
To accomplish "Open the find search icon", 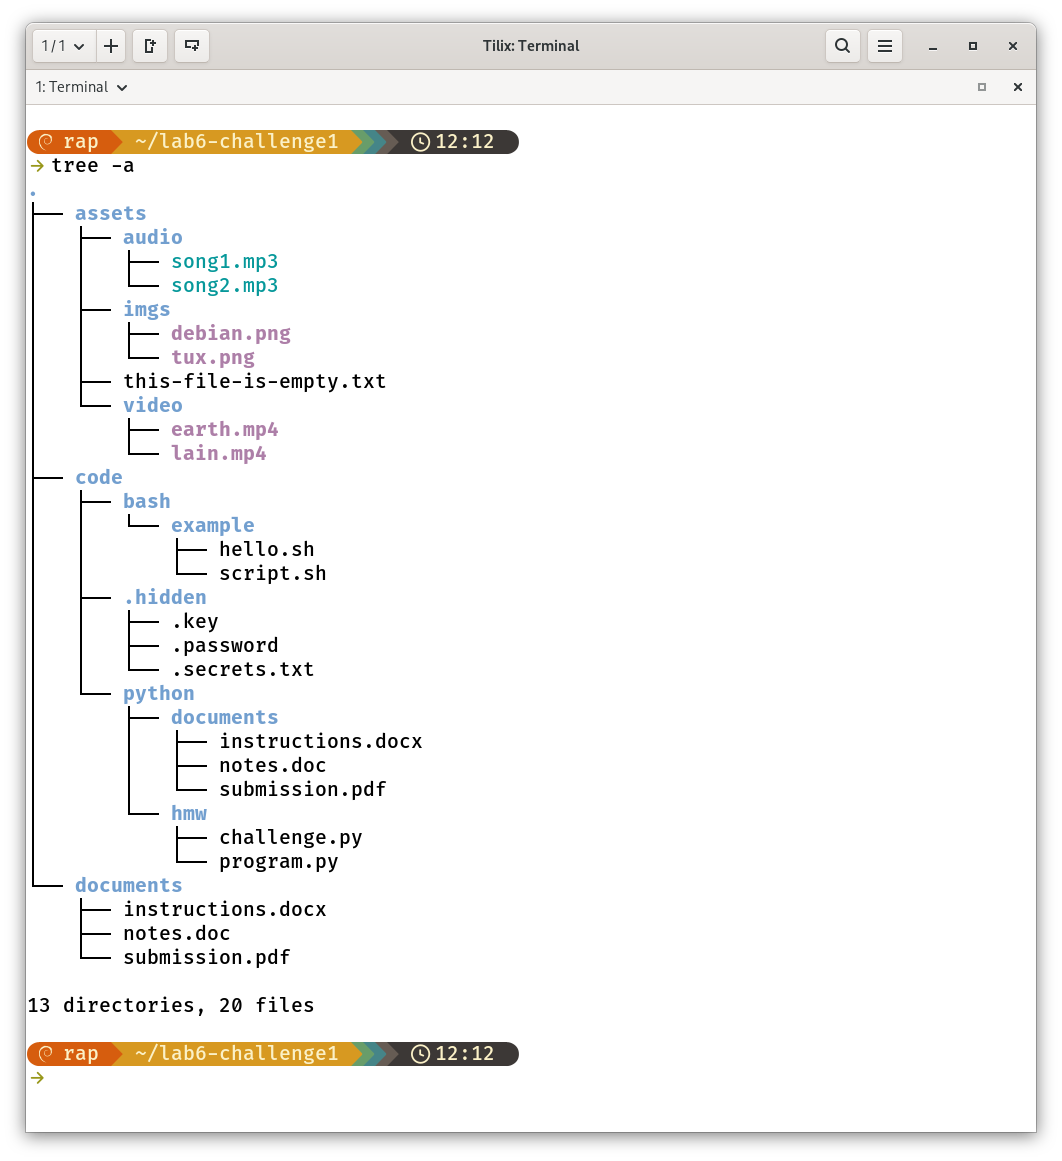I will (x=843, y=46).
